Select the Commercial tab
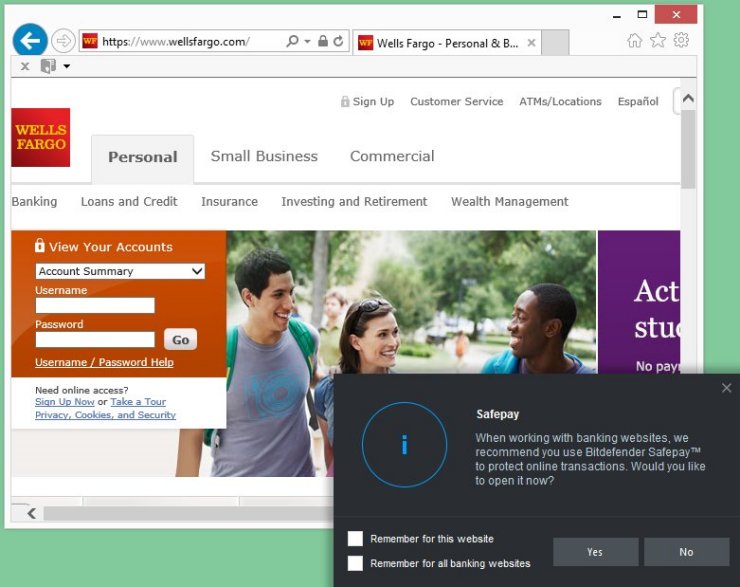The width and height of the screenshot is (740, 587). click(x=392, y=156)
